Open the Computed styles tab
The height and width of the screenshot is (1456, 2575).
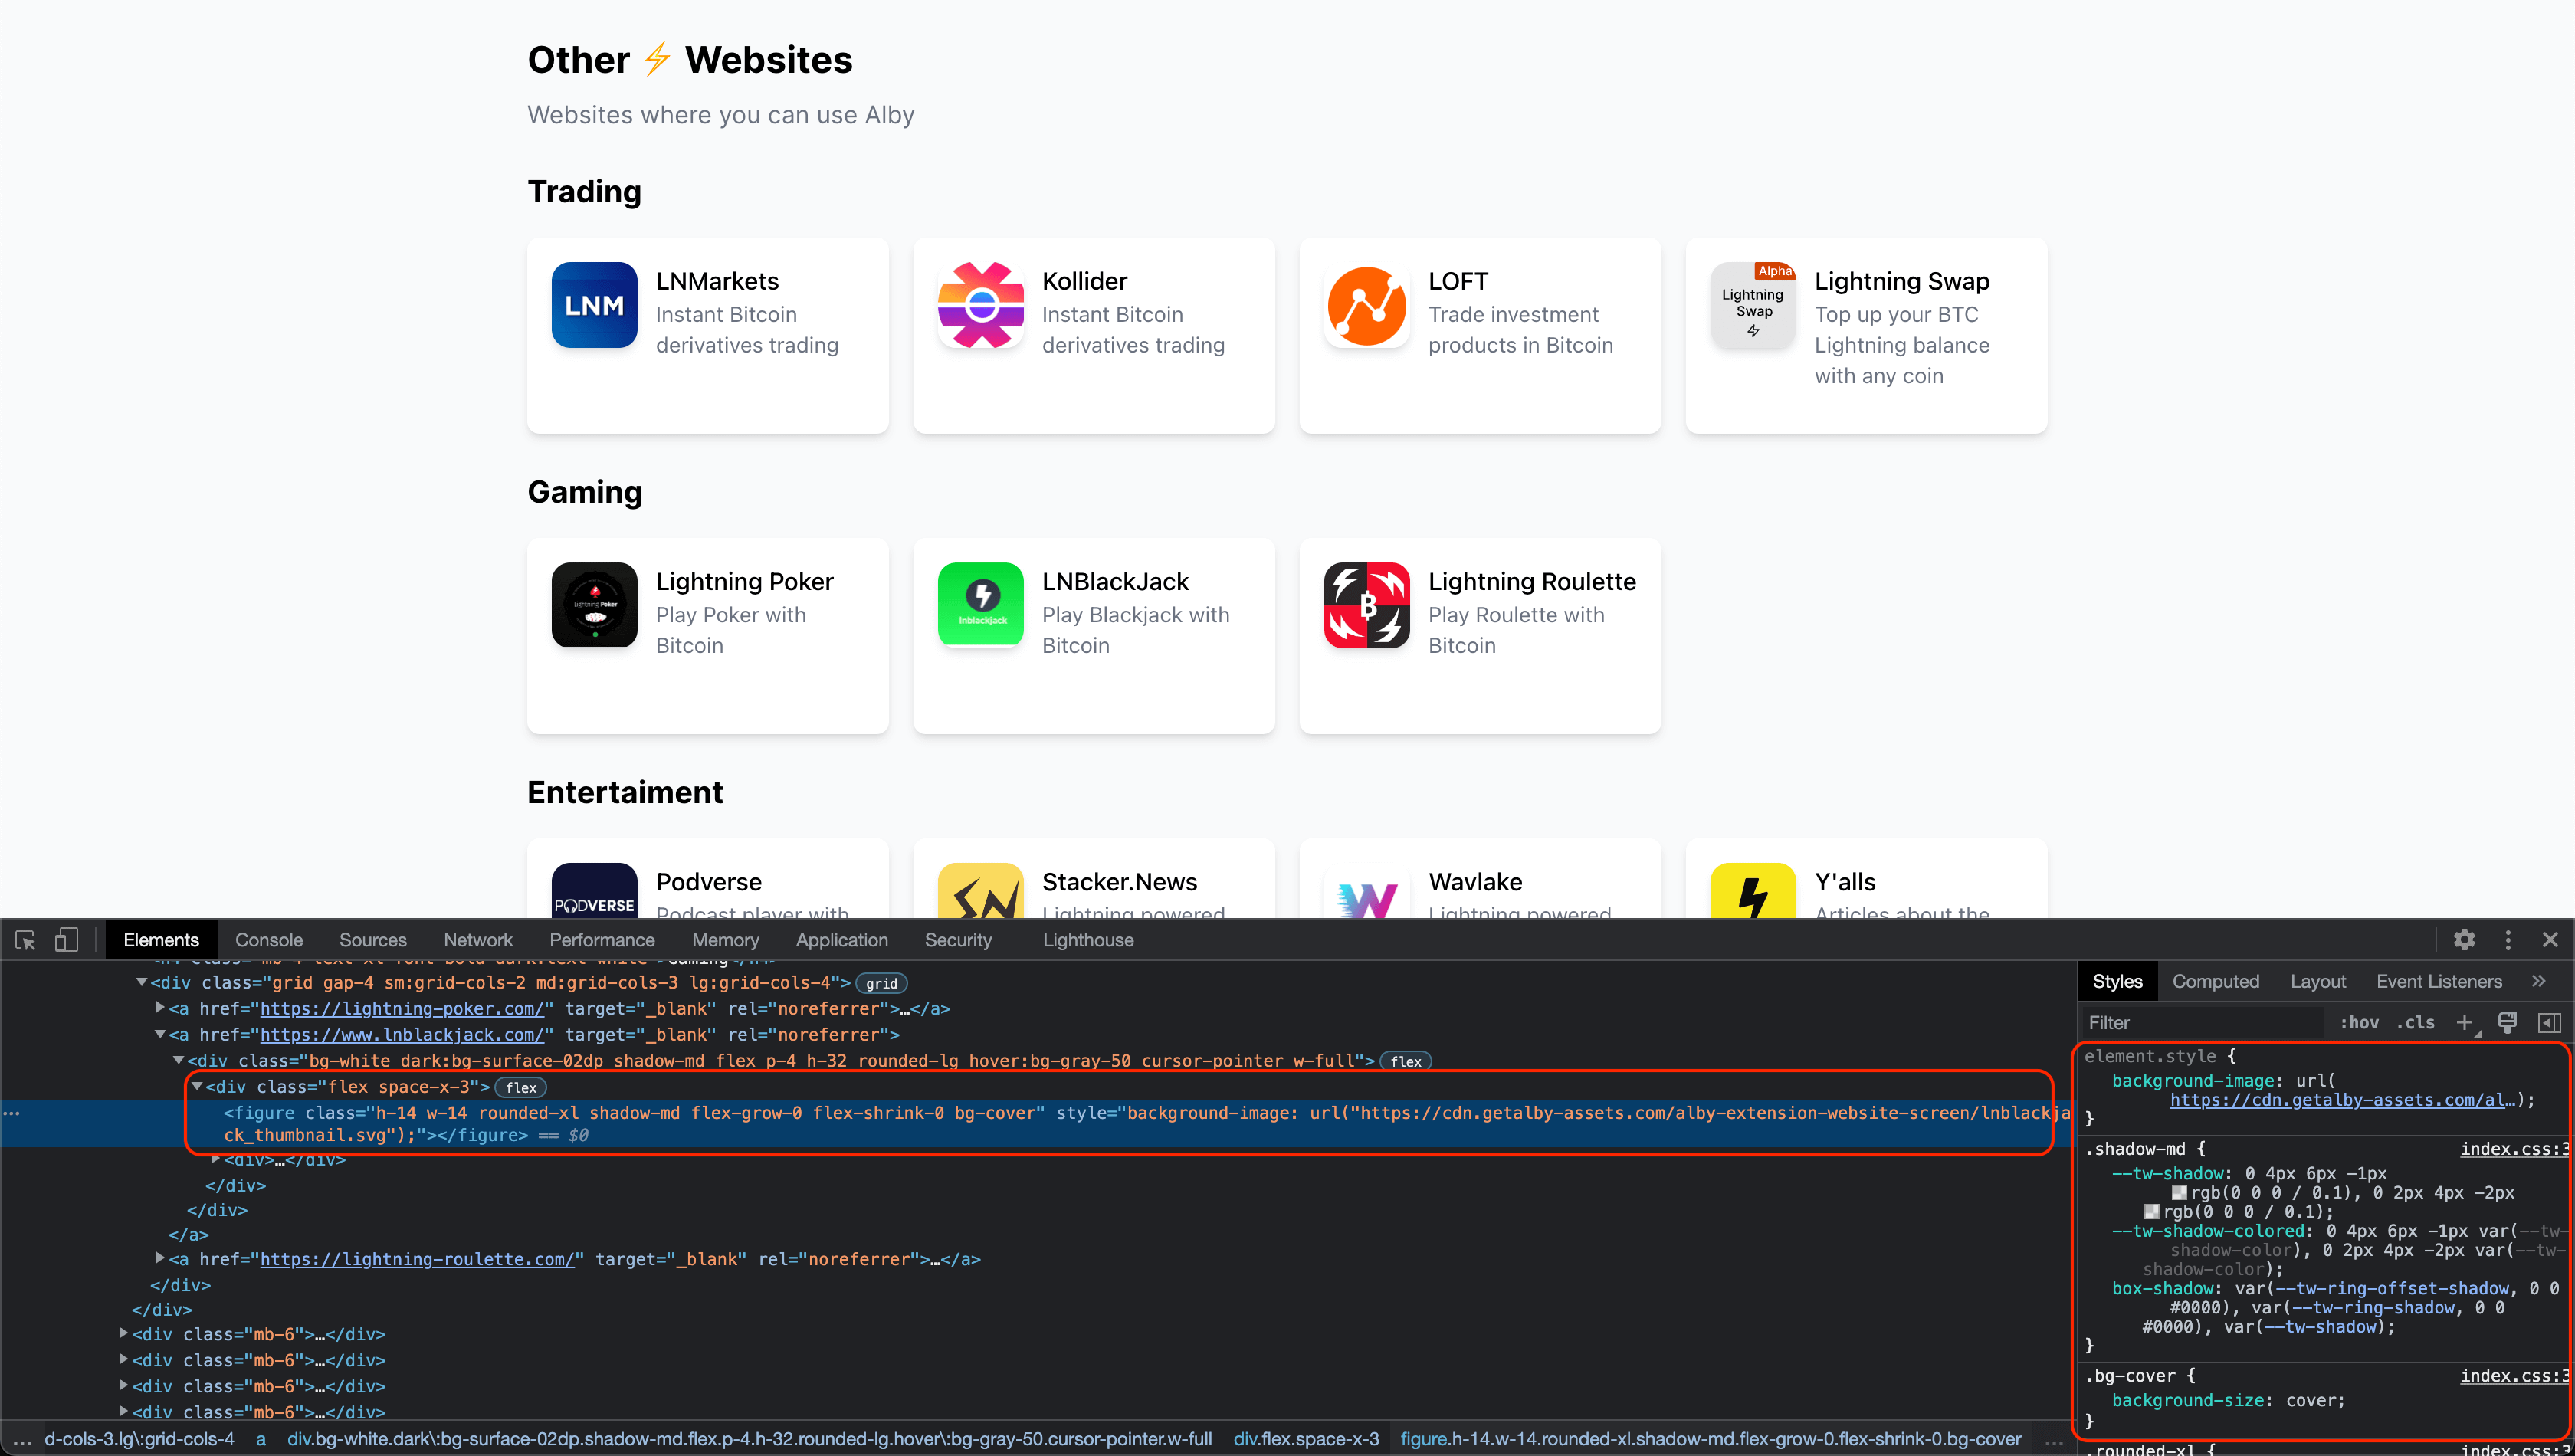[x=2215, y=981]
